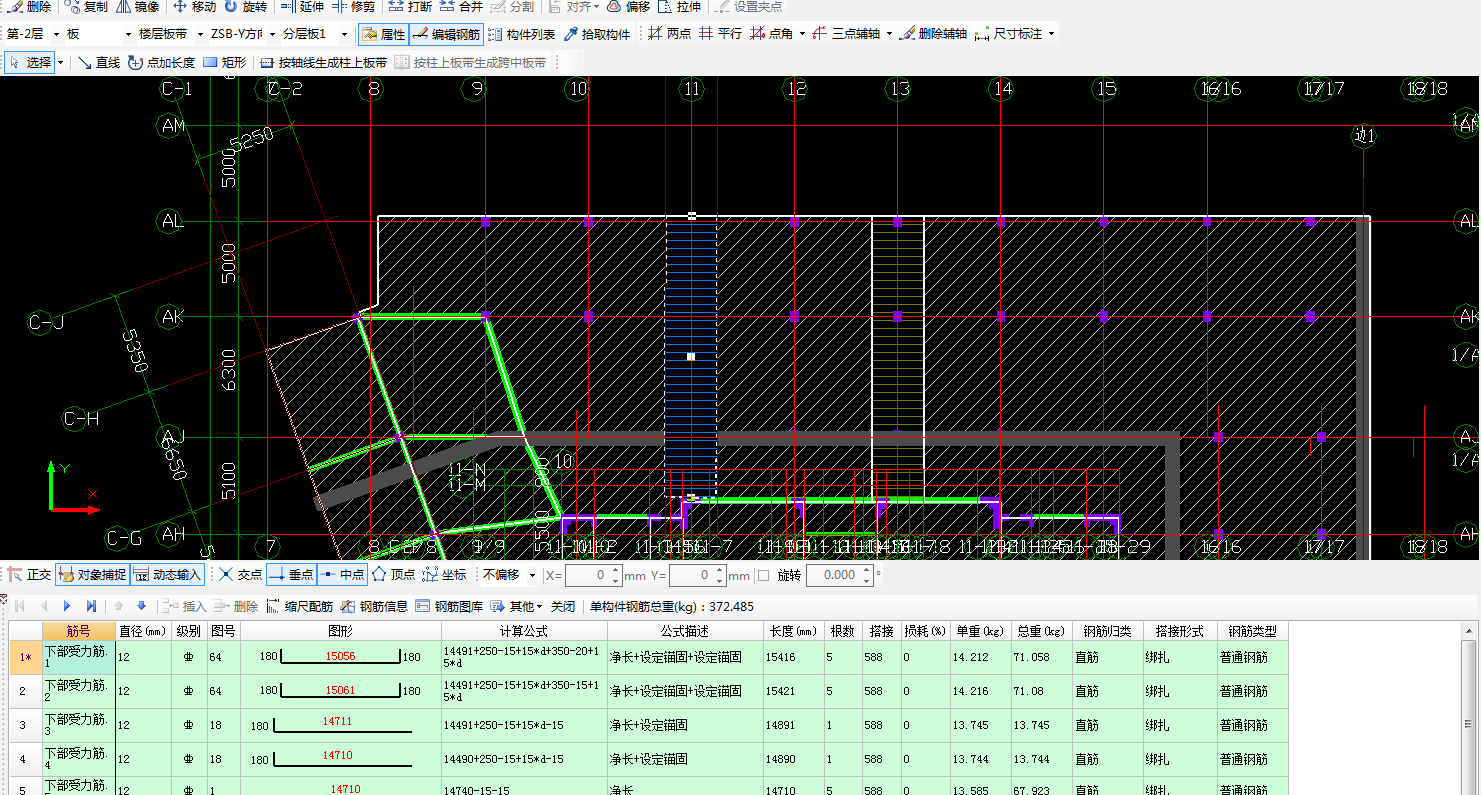Viewport: 1481px width, 795px height.
Task: Select the 延伸 (extend) tool
Action: tap(302, 6)
